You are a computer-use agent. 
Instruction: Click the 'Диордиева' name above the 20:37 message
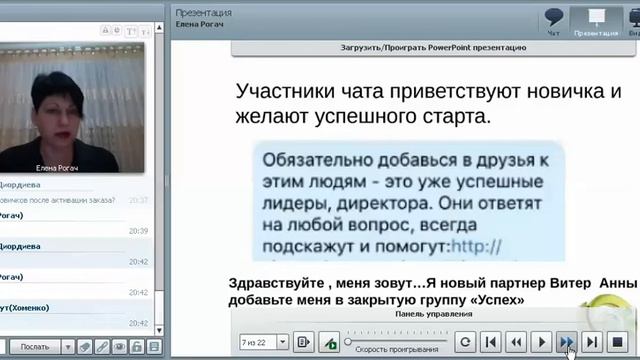20,185
